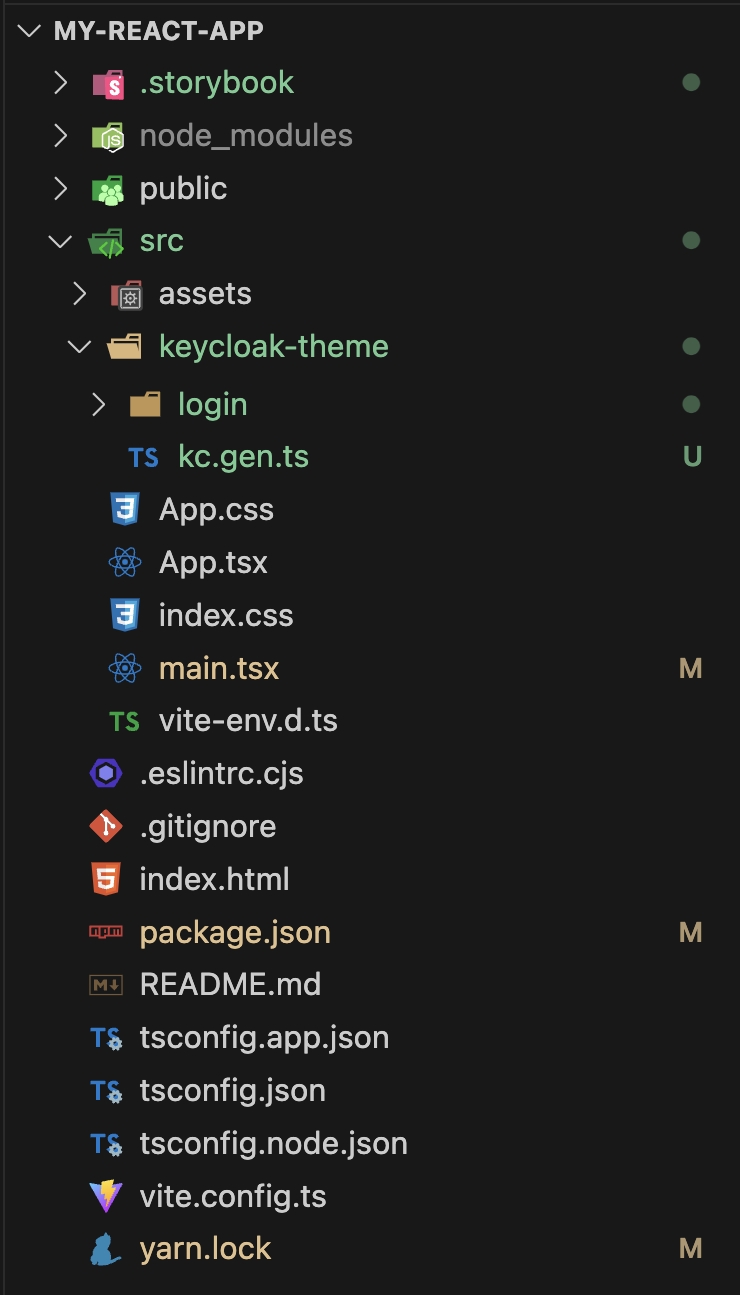Collapse the keycloak-theme folder chevron
Screen dimensions: 740x1295
(x=80, y=347)
